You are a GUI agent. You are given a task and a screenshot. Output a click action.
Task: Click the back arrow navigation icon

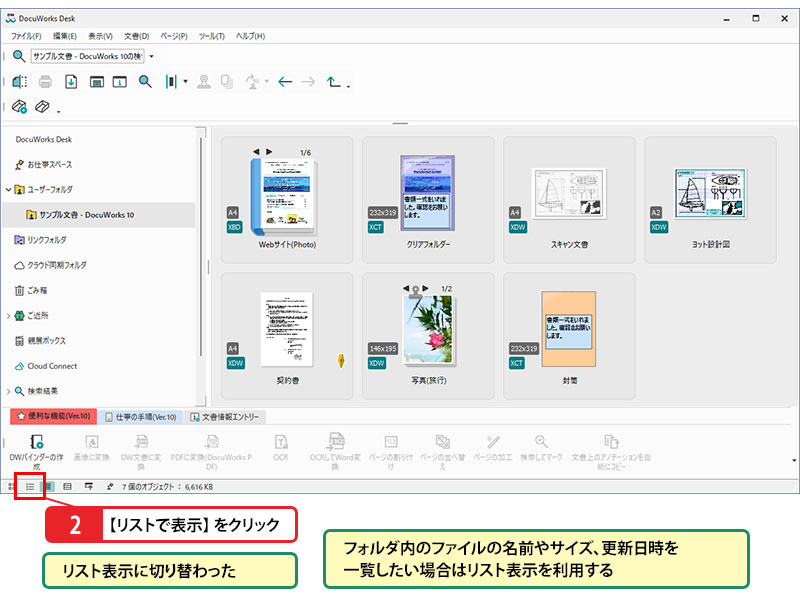pyautogui.click(x=285, y=82)
